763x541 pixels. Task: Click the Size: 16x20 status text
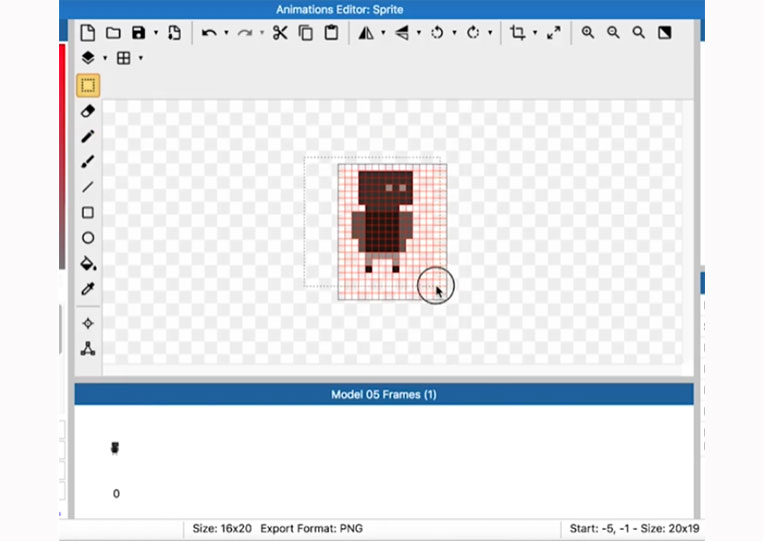(222, 528)
